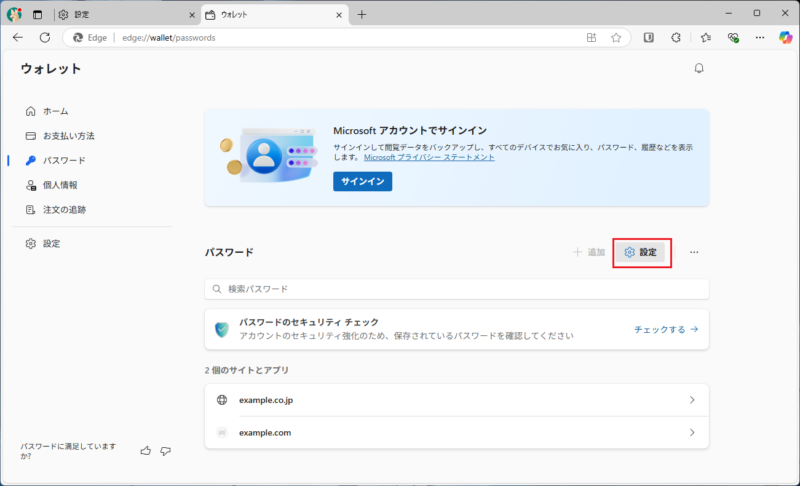Expand example.co.jp entry chevron

click(692, 400)
